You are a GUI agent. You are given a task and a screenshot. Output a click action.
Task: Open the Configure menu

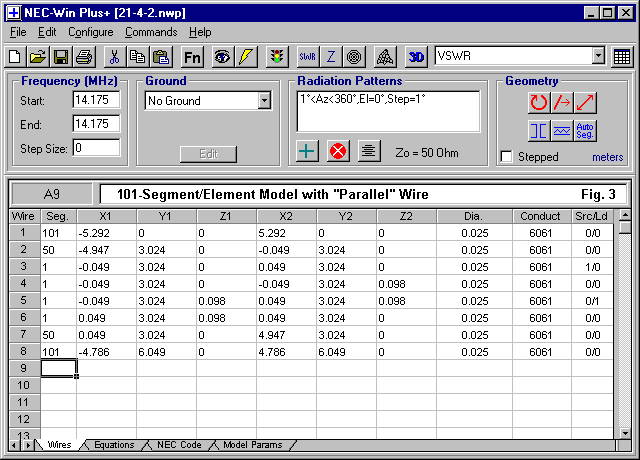[90, 32]
